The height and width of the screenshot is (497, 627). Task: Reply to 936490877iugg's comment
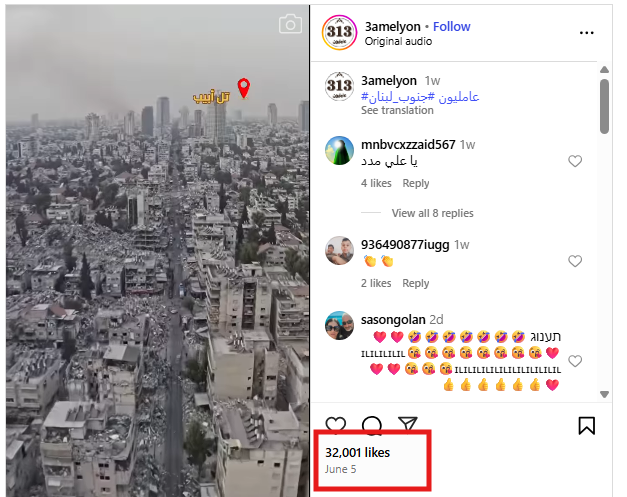(x=415, y=283)
